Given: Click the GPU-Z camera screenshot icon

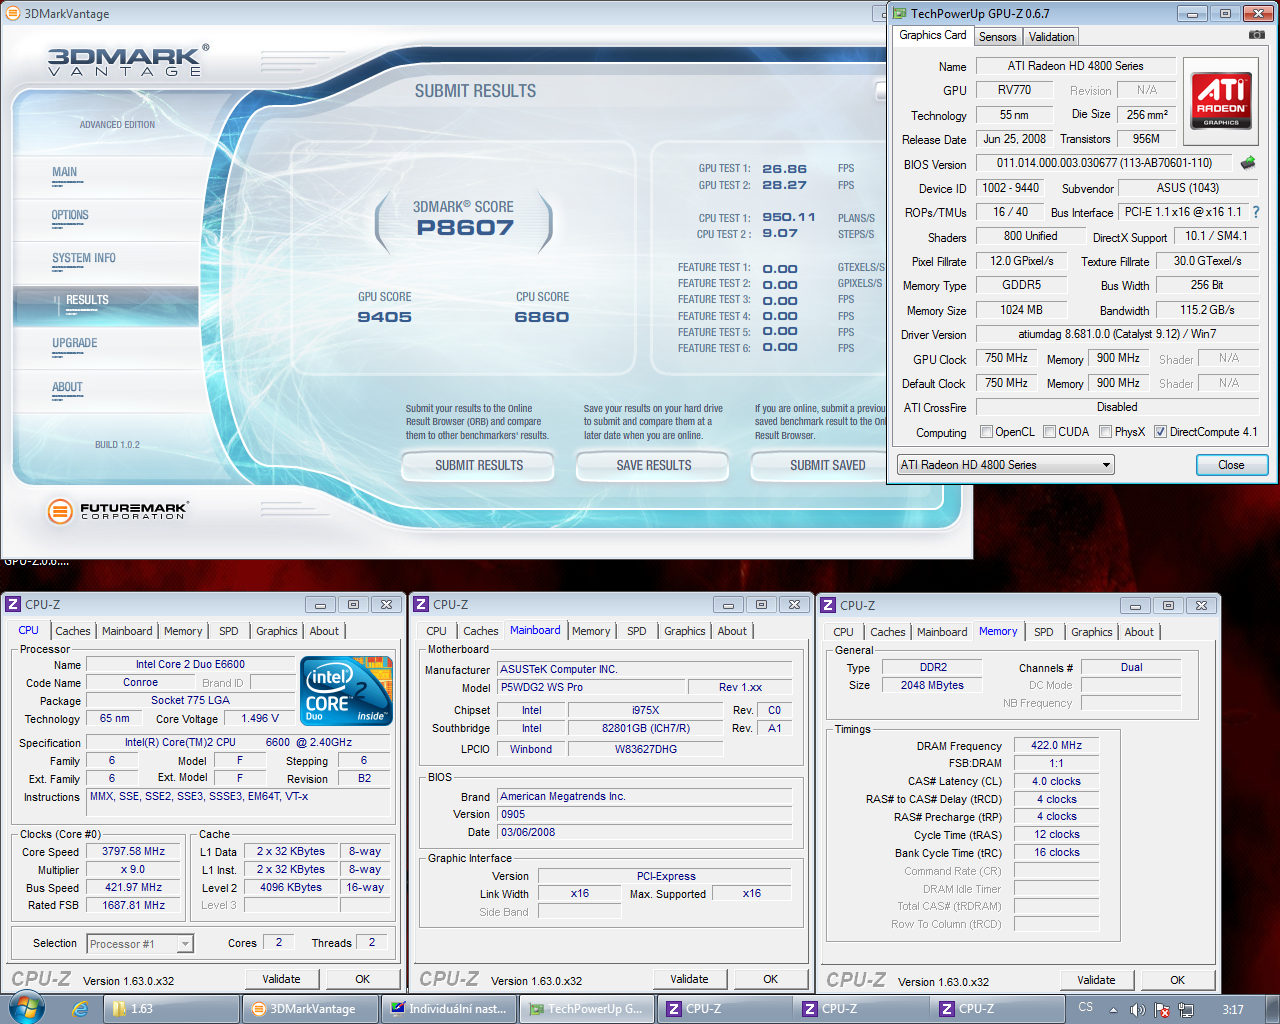Looking at the screenshot, I should tap(1257, 35).
